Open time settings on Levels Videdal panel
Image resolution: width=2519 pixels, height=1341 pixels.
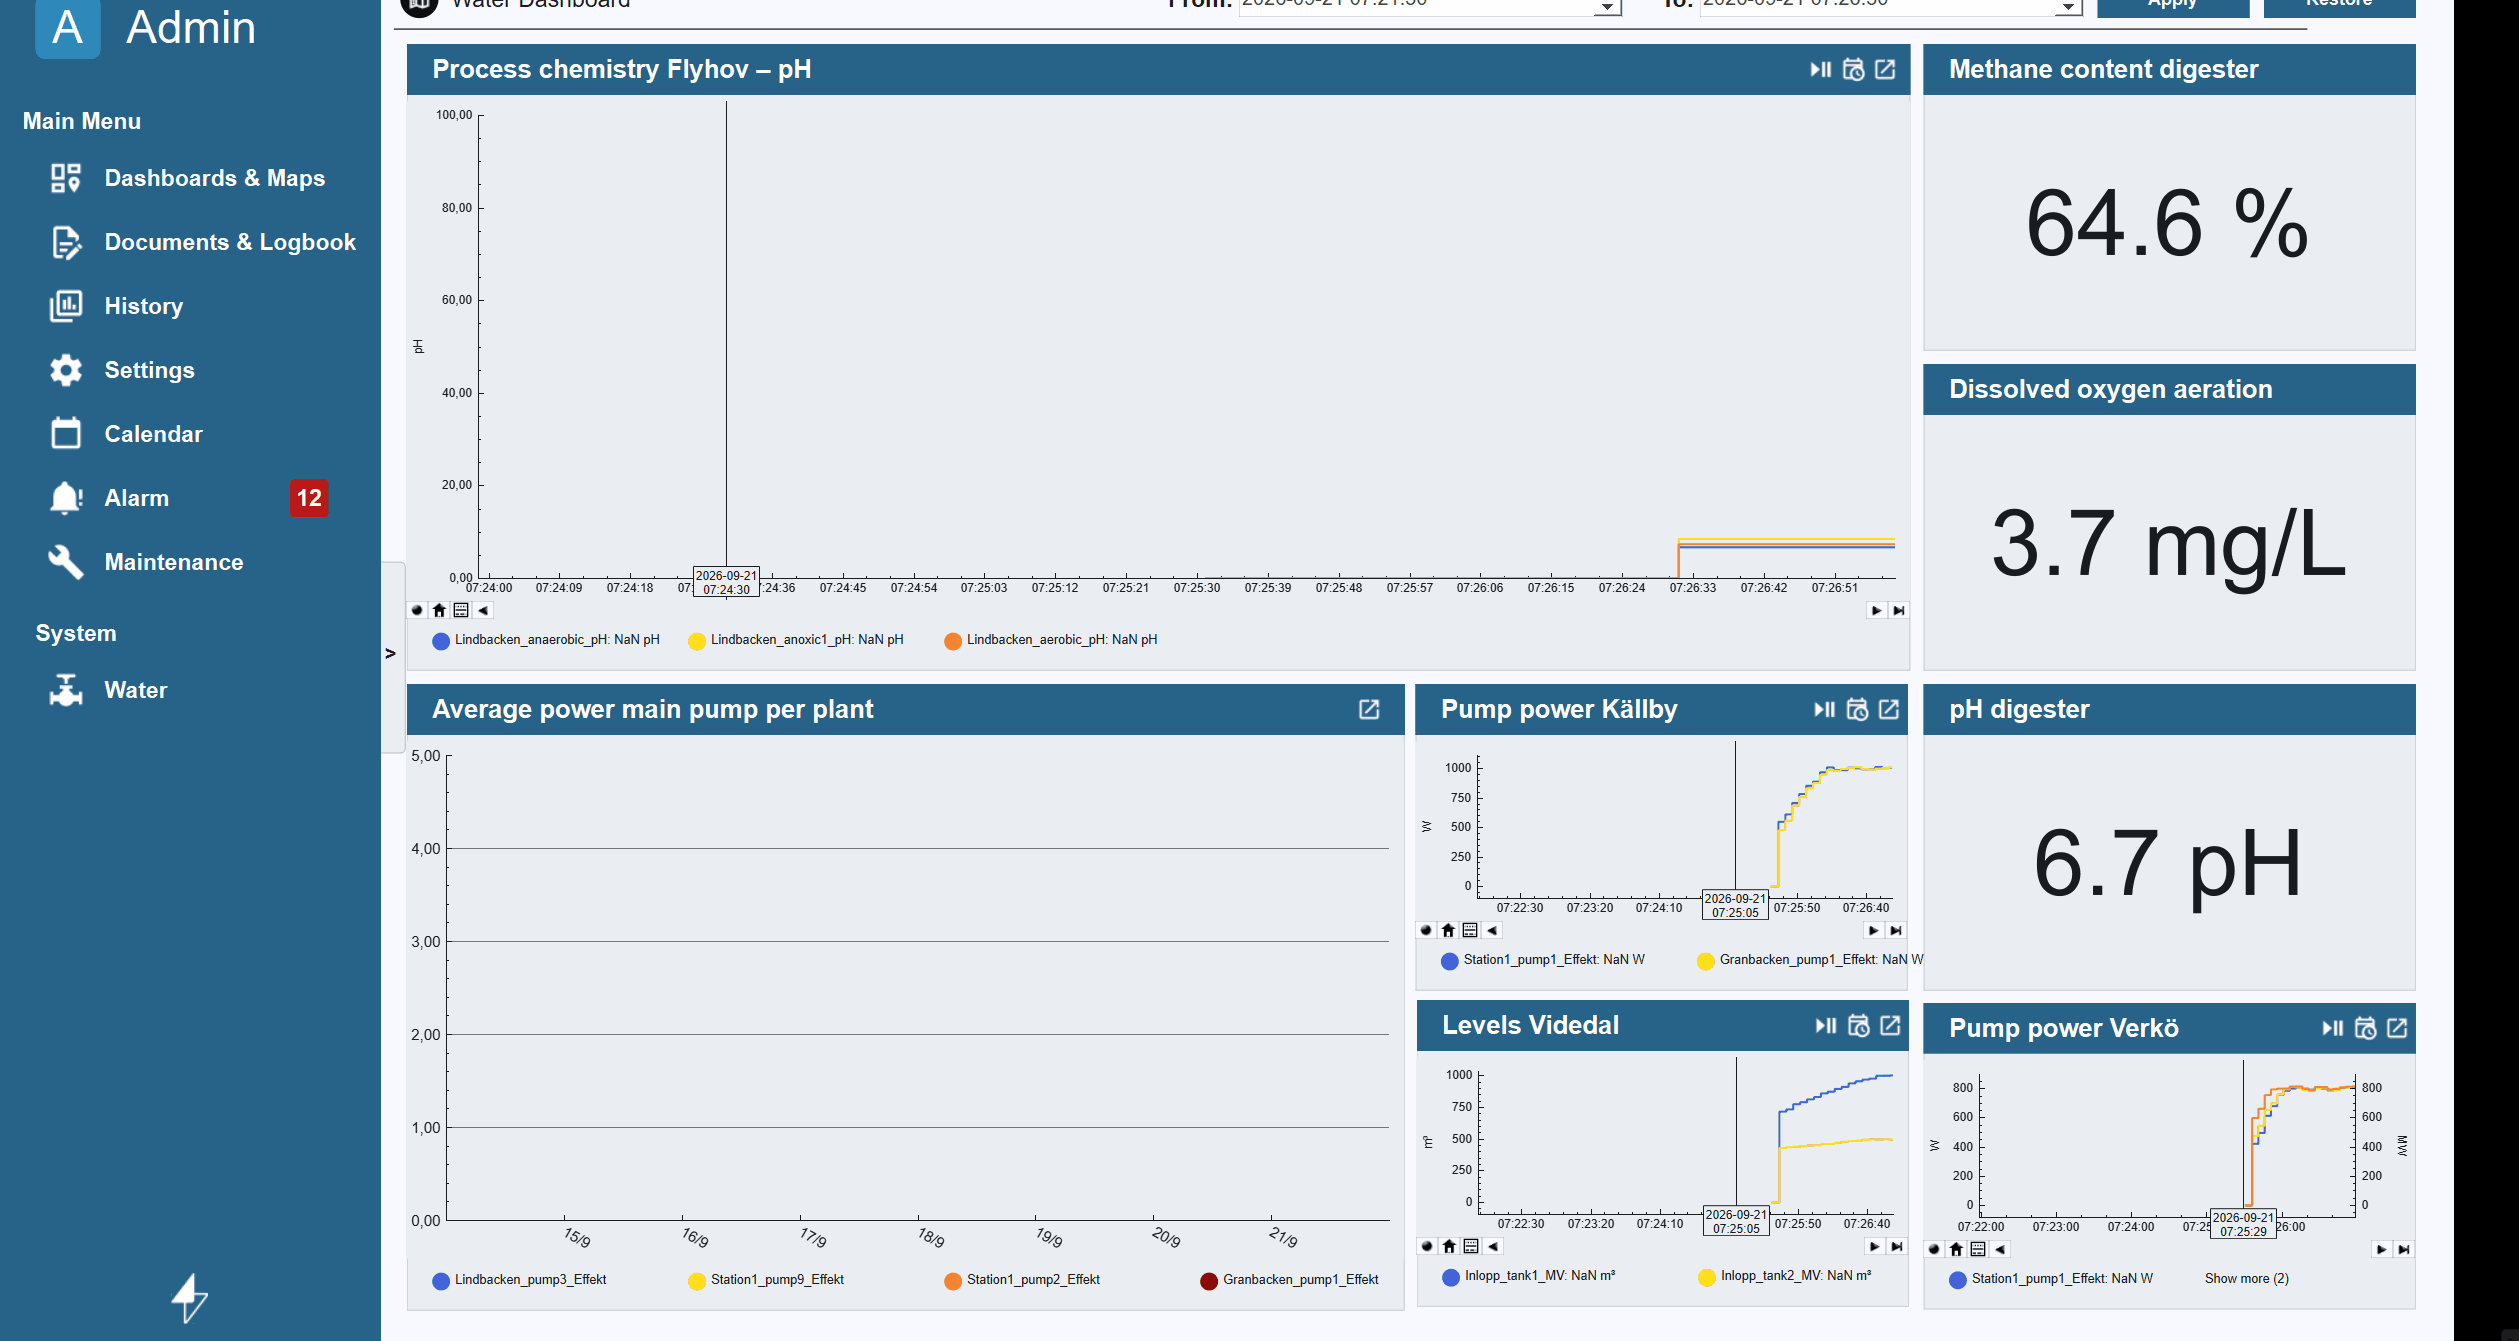(1859, 1026)
